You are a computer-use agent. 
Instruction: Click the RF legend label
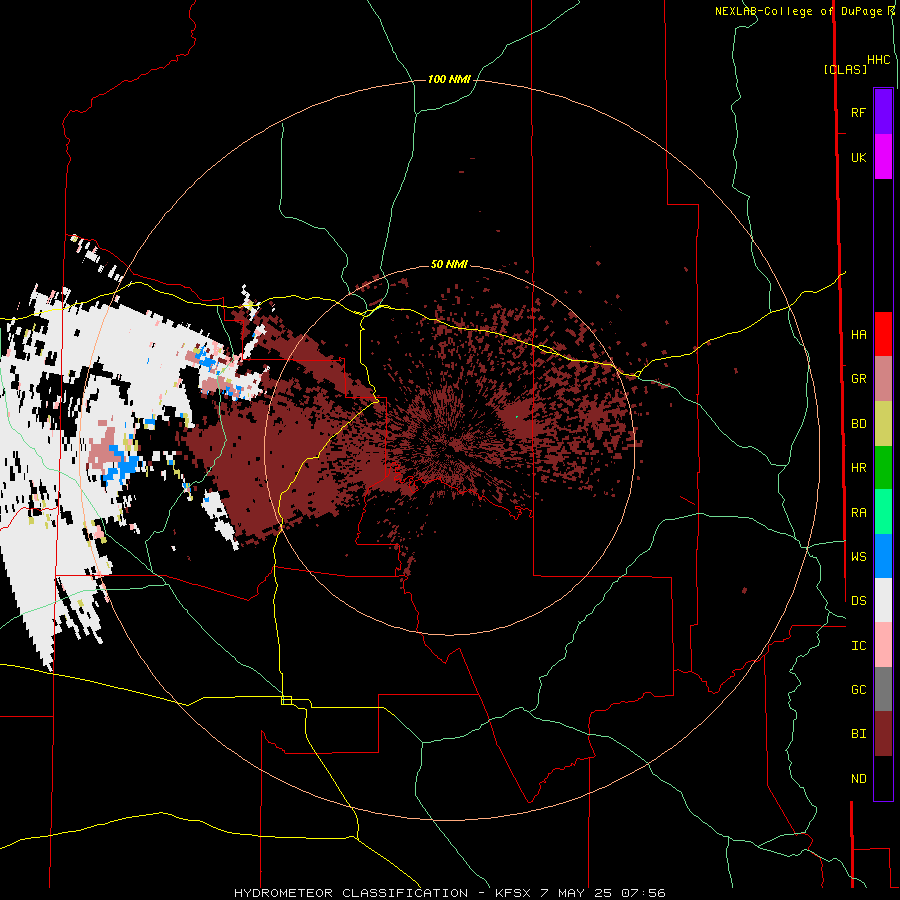click(858, 113)
